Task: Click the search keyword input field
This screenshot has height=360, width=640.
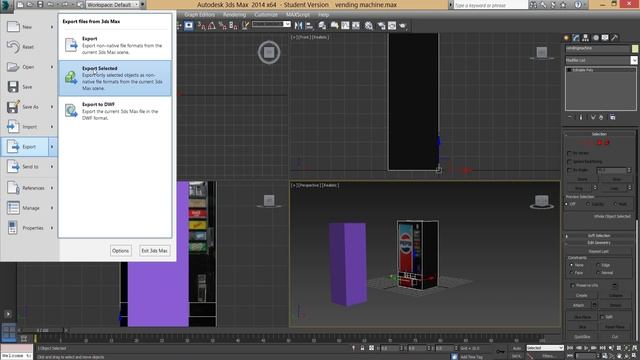Action: (491, 5)
